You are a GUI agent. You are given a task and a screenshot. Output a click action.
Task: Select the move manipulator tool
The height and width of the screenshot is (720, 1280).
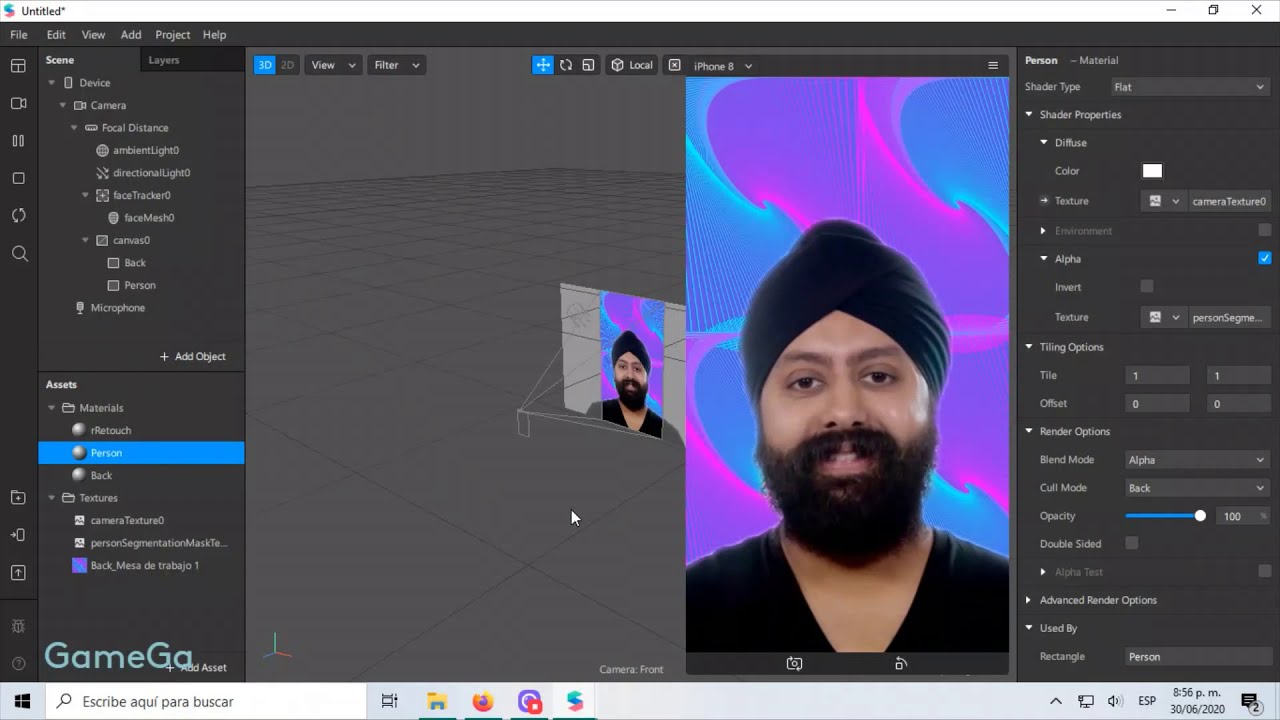pos(543,65)
